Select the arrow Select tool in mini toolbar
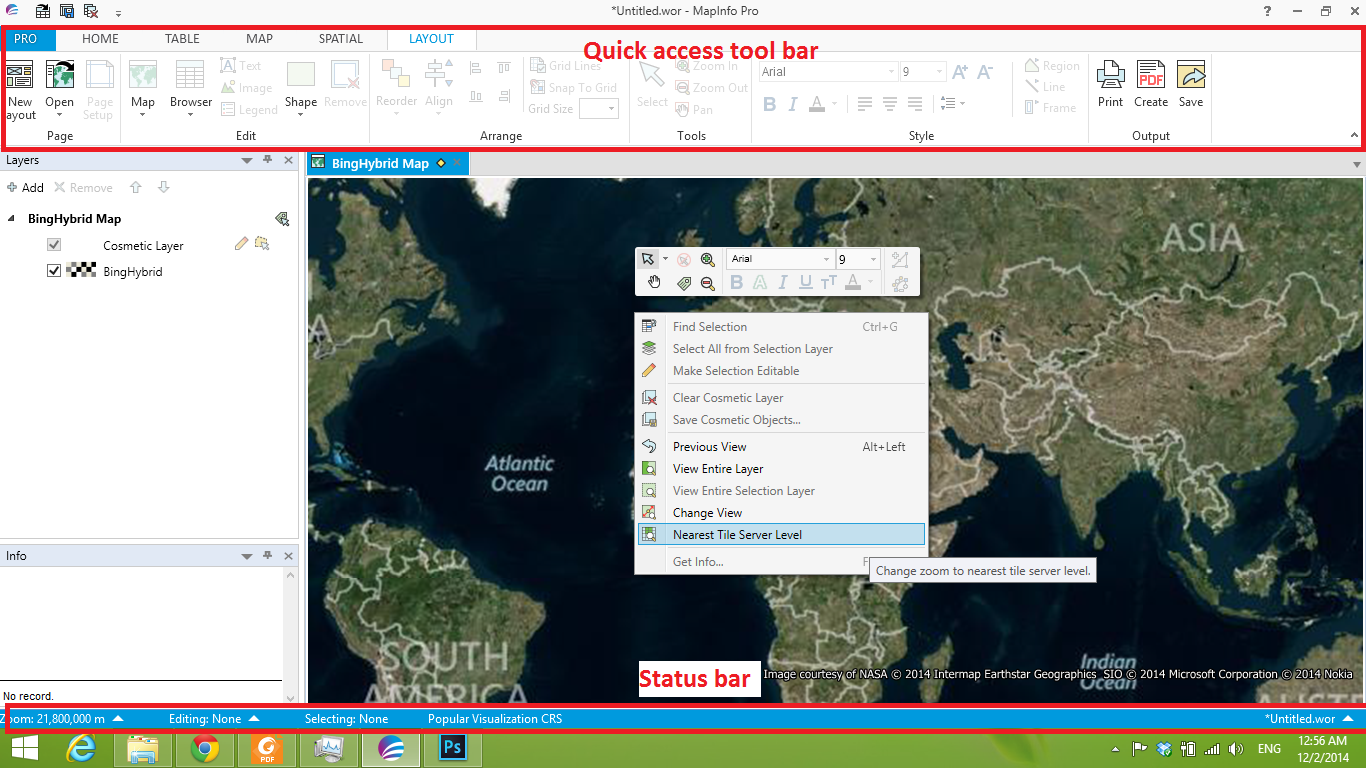 (x=648, y=259)
